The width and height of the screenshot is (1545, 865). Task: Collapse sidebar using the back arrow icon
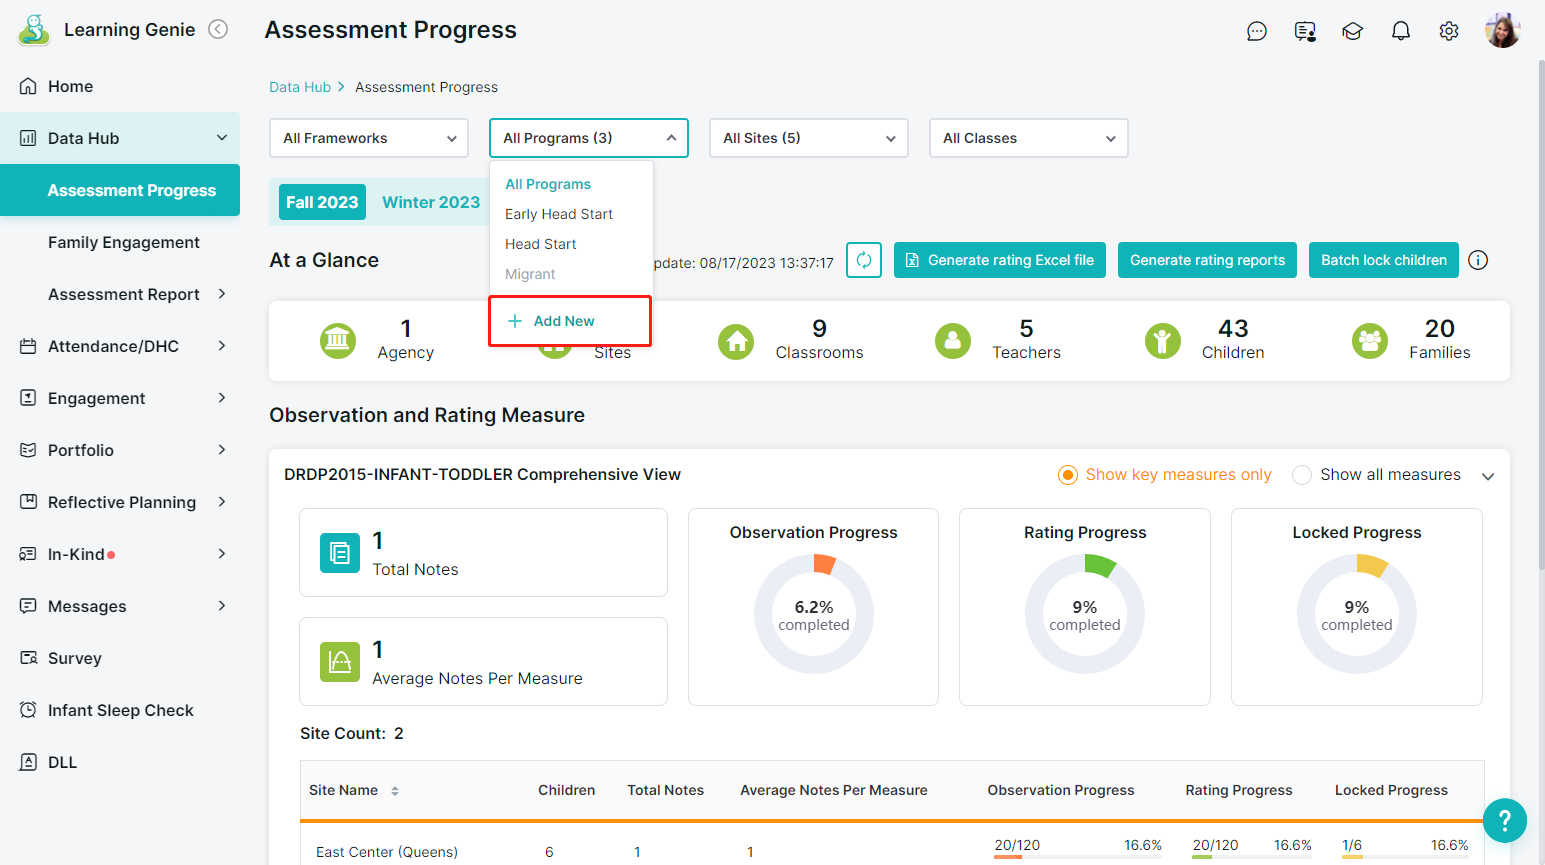click(x=218, y=30)
